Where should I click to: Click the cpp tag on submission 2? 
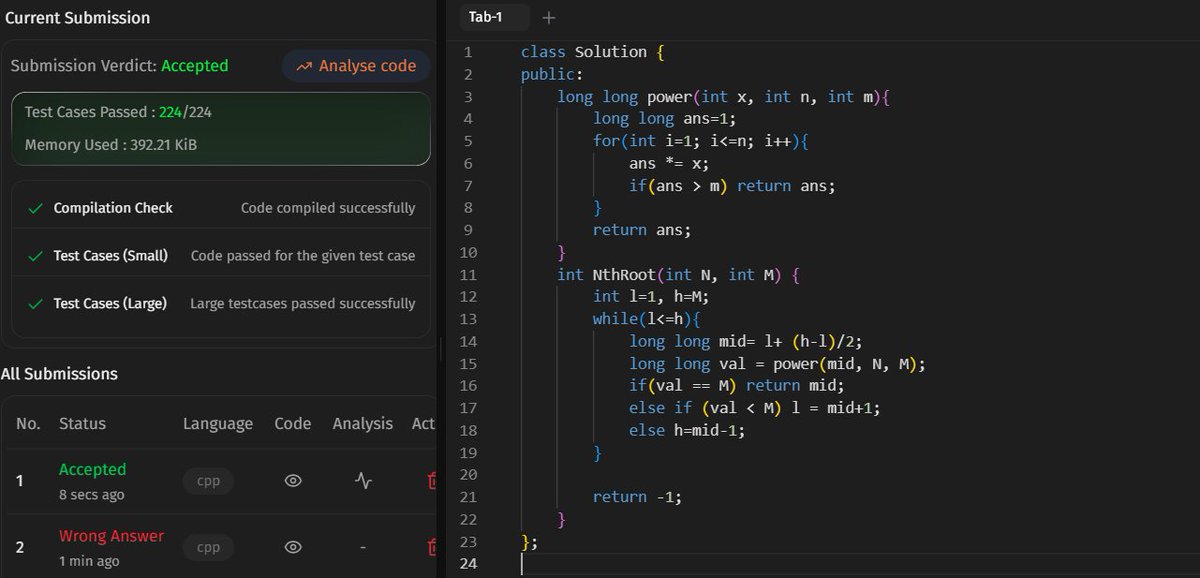[x=208, y=547]
